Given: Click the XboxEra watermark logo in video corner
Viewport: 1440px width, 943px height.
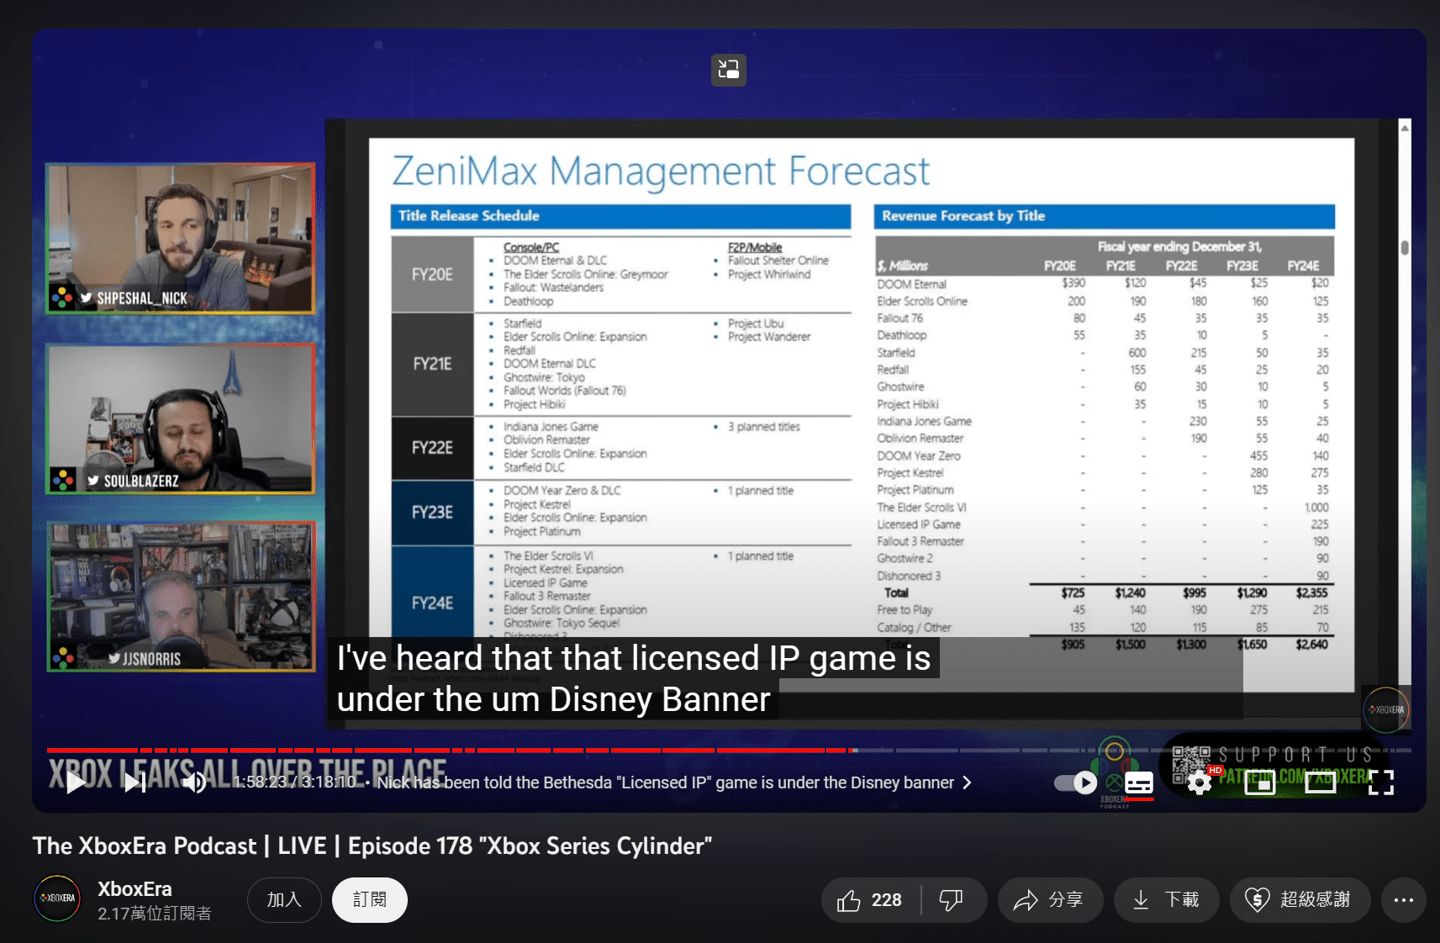Looking at the screenshot, I should pyautogui.click(x=1386, y=709).
